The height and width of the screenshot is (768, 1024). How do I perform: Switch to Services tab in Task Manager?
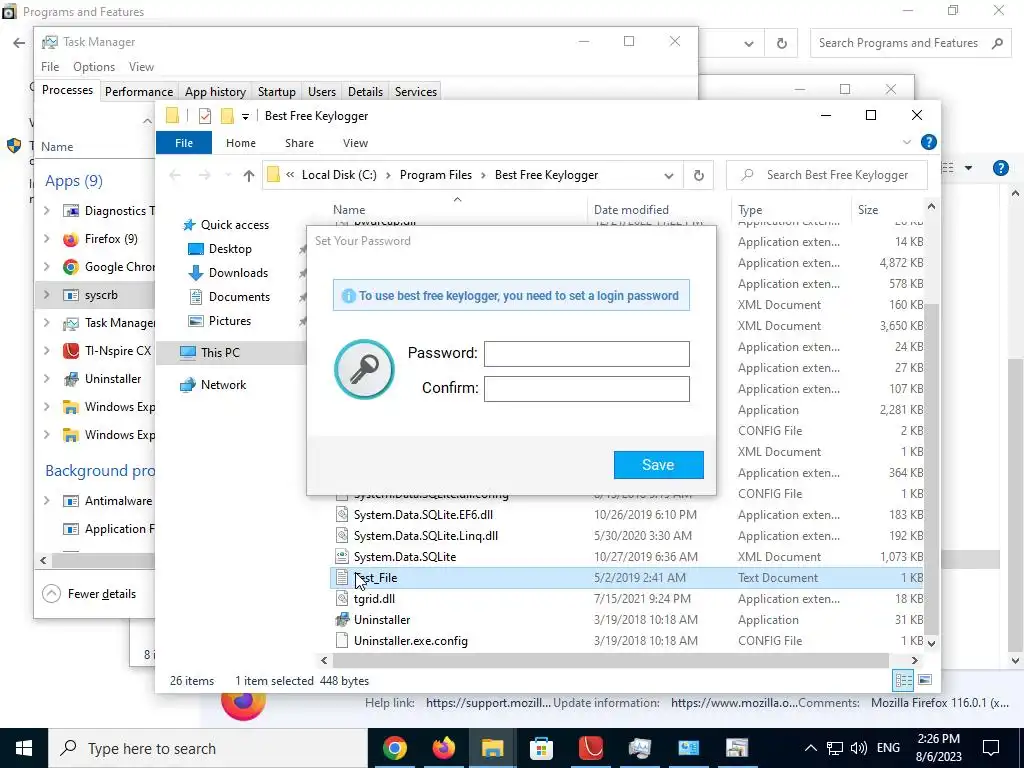coord(415,91)
